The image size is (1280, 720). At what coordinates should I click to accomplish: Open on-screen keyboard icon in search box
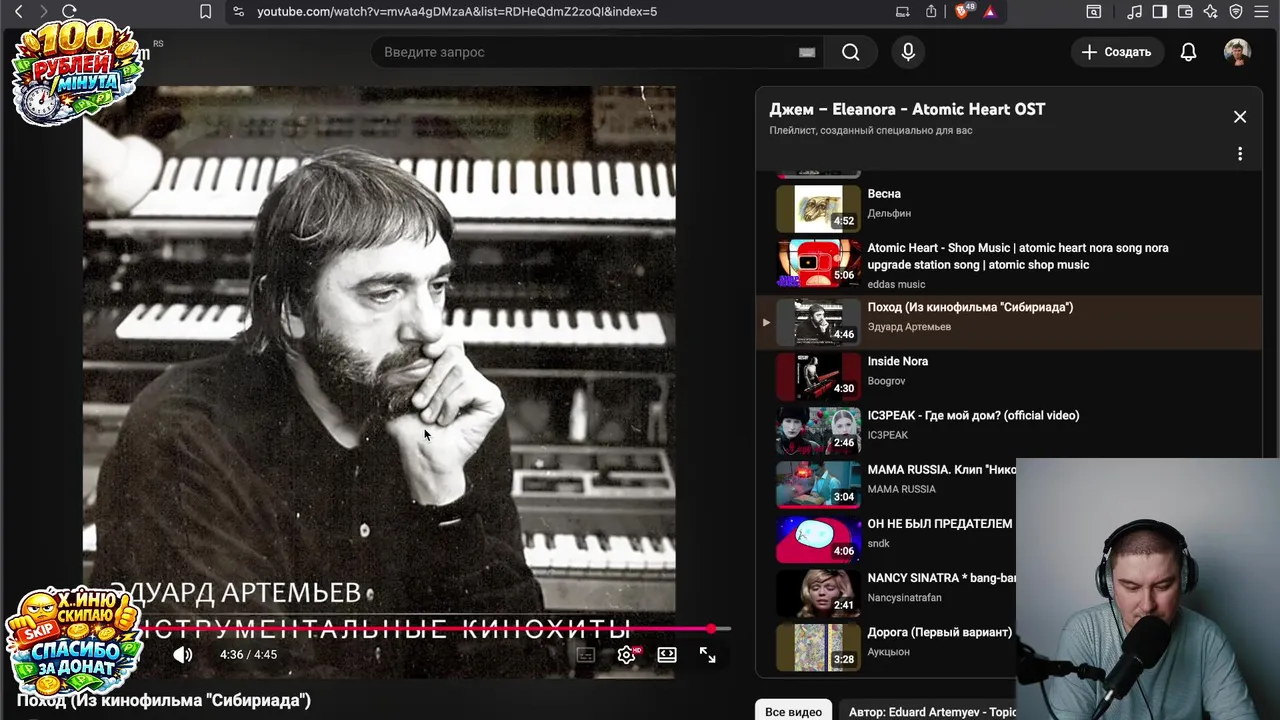[x=807, y=52]
